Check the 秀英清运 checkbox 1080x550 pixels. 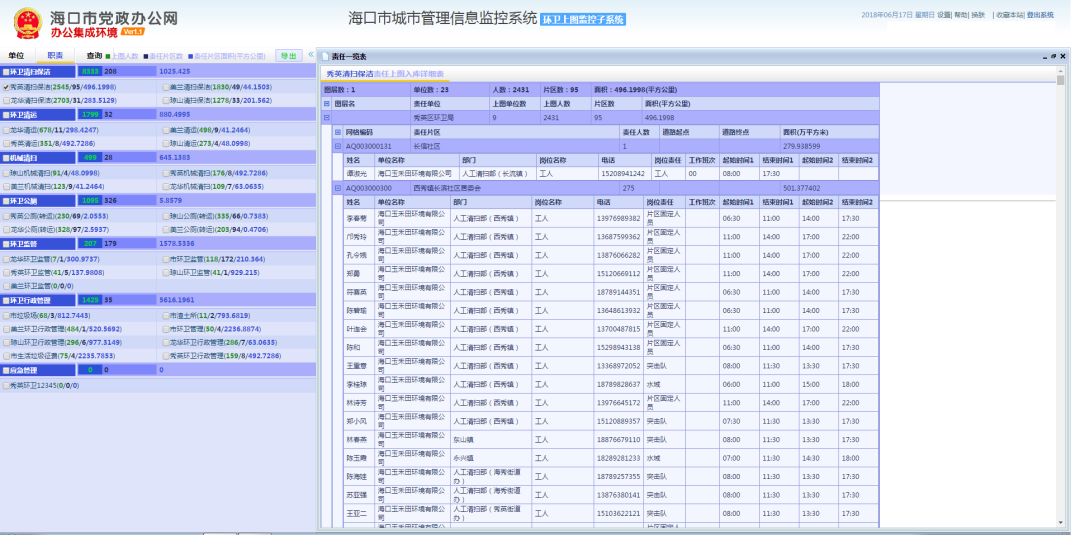click(6, 144)
